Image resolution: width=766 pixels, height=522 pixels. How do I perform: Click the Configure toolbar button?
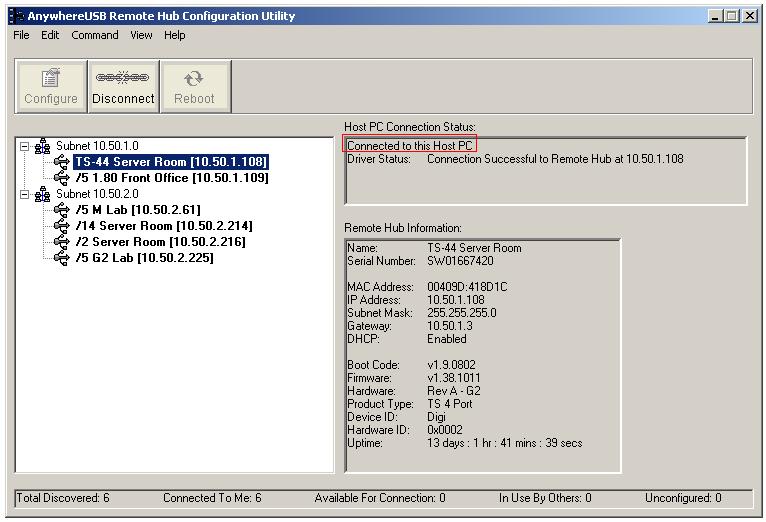(51, 86)
